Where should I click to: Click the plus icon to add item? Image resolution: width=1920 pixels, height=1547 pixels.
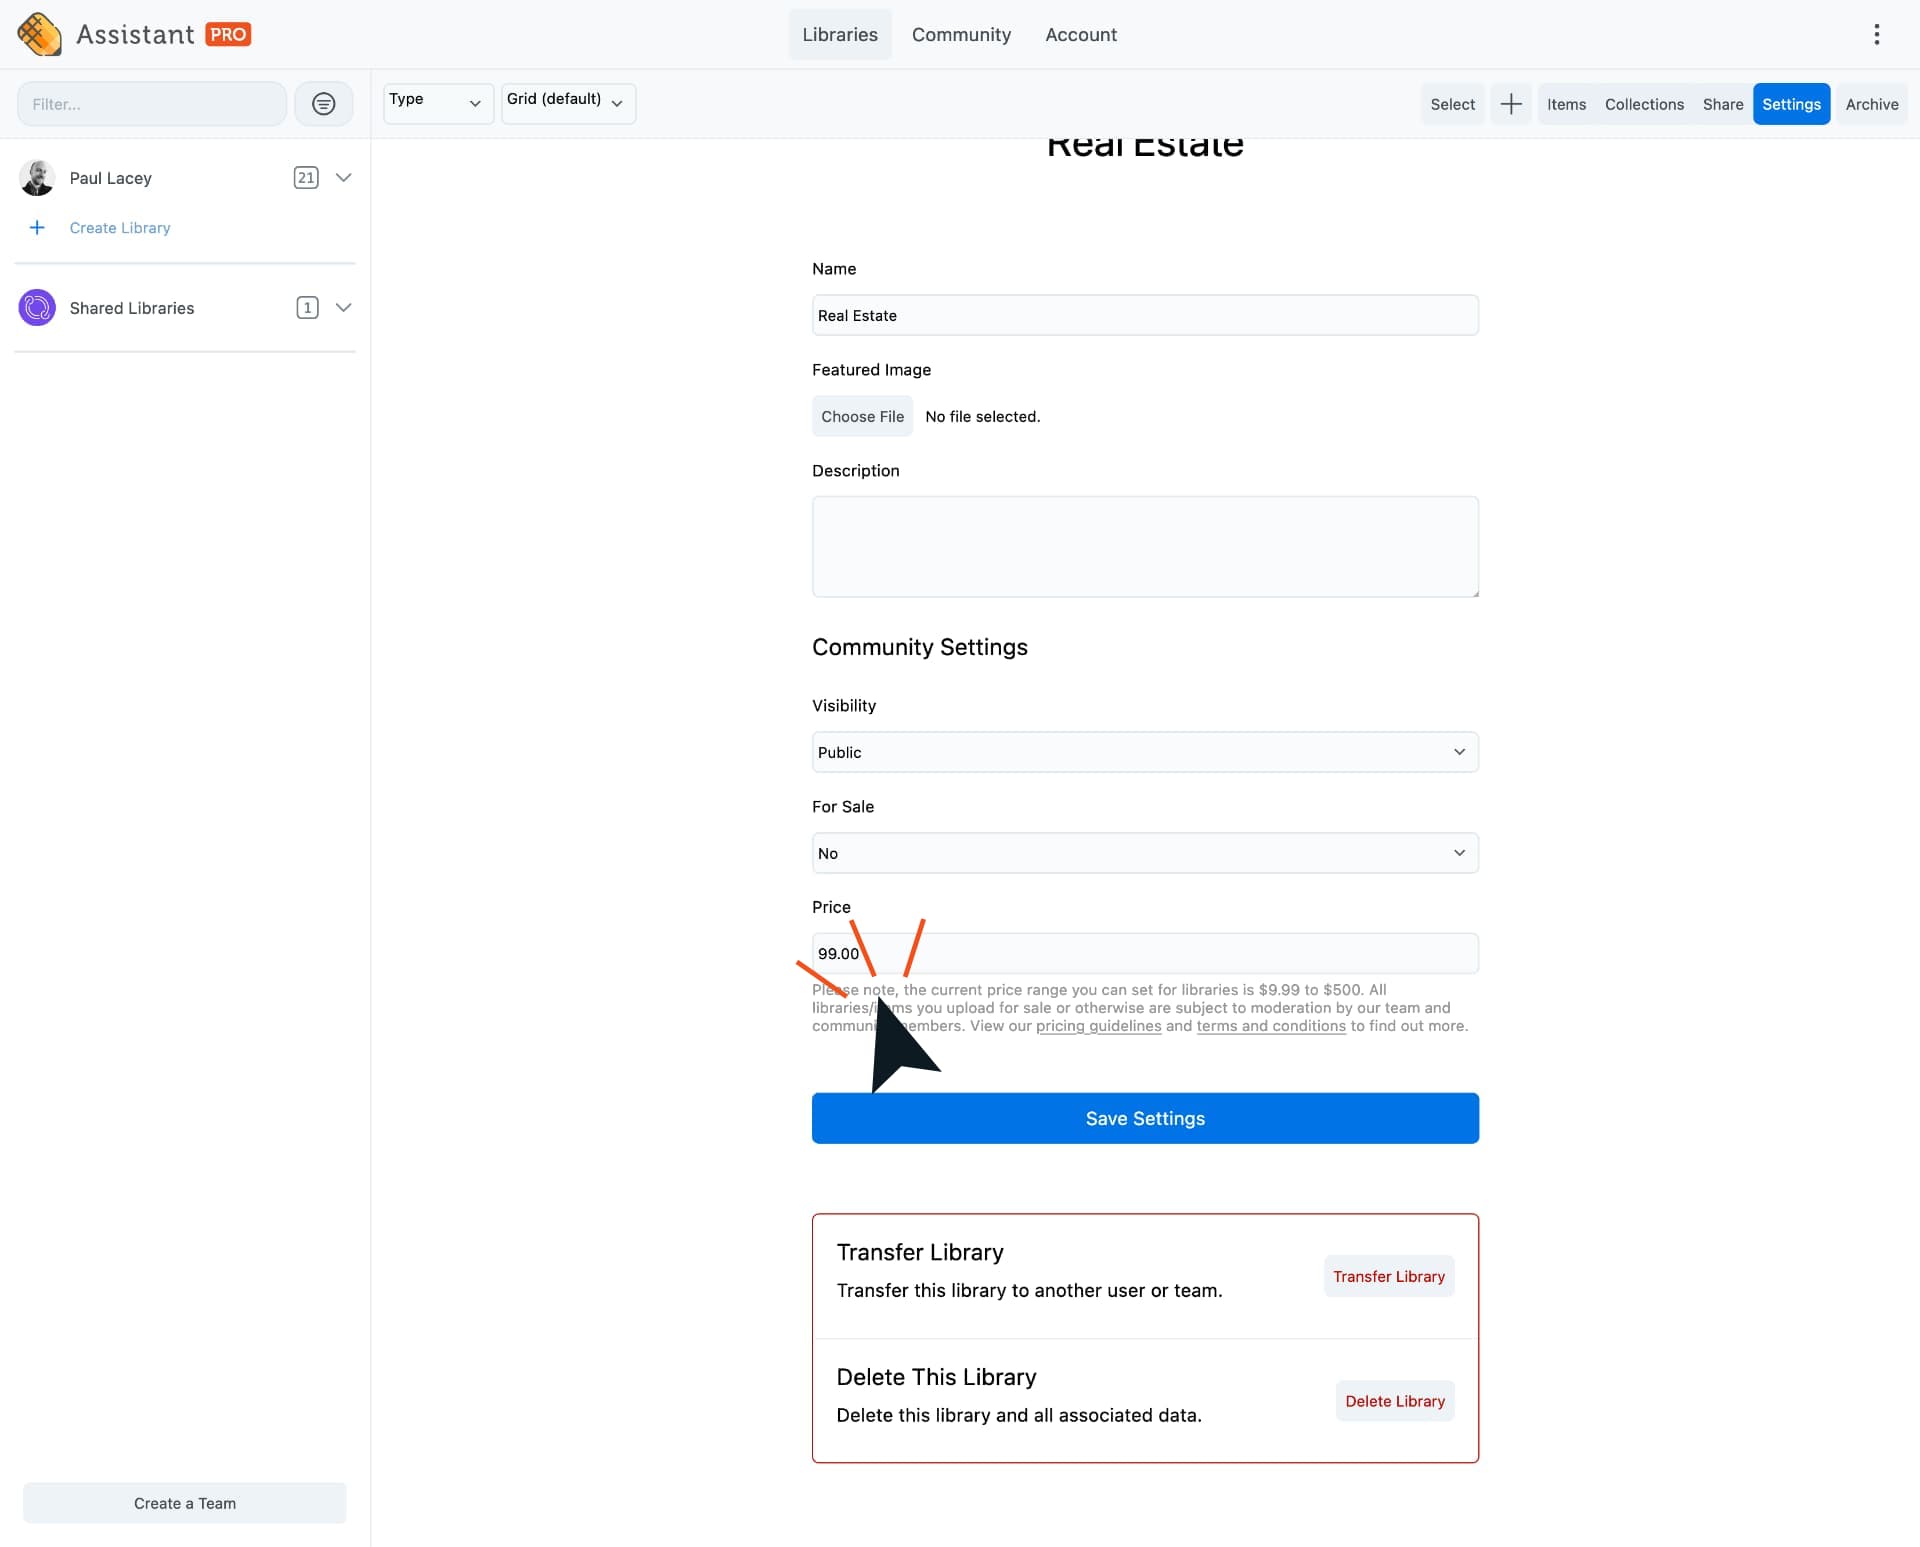click(x=1511, y=104)
